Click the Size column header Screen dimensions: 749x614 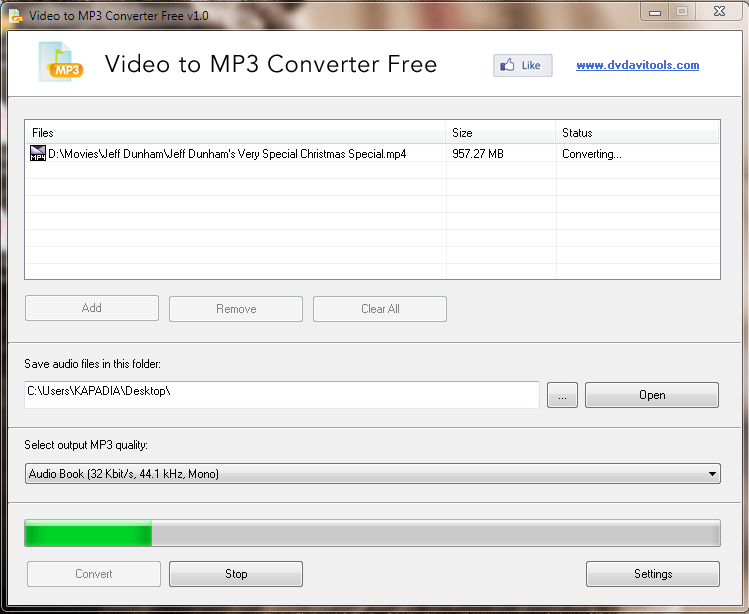pos(501,133)
